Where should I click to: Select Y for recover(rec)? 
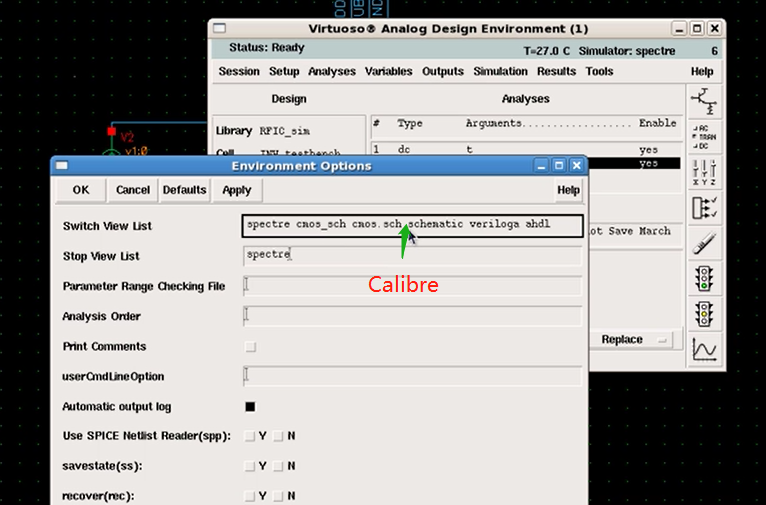coord(250,496)
